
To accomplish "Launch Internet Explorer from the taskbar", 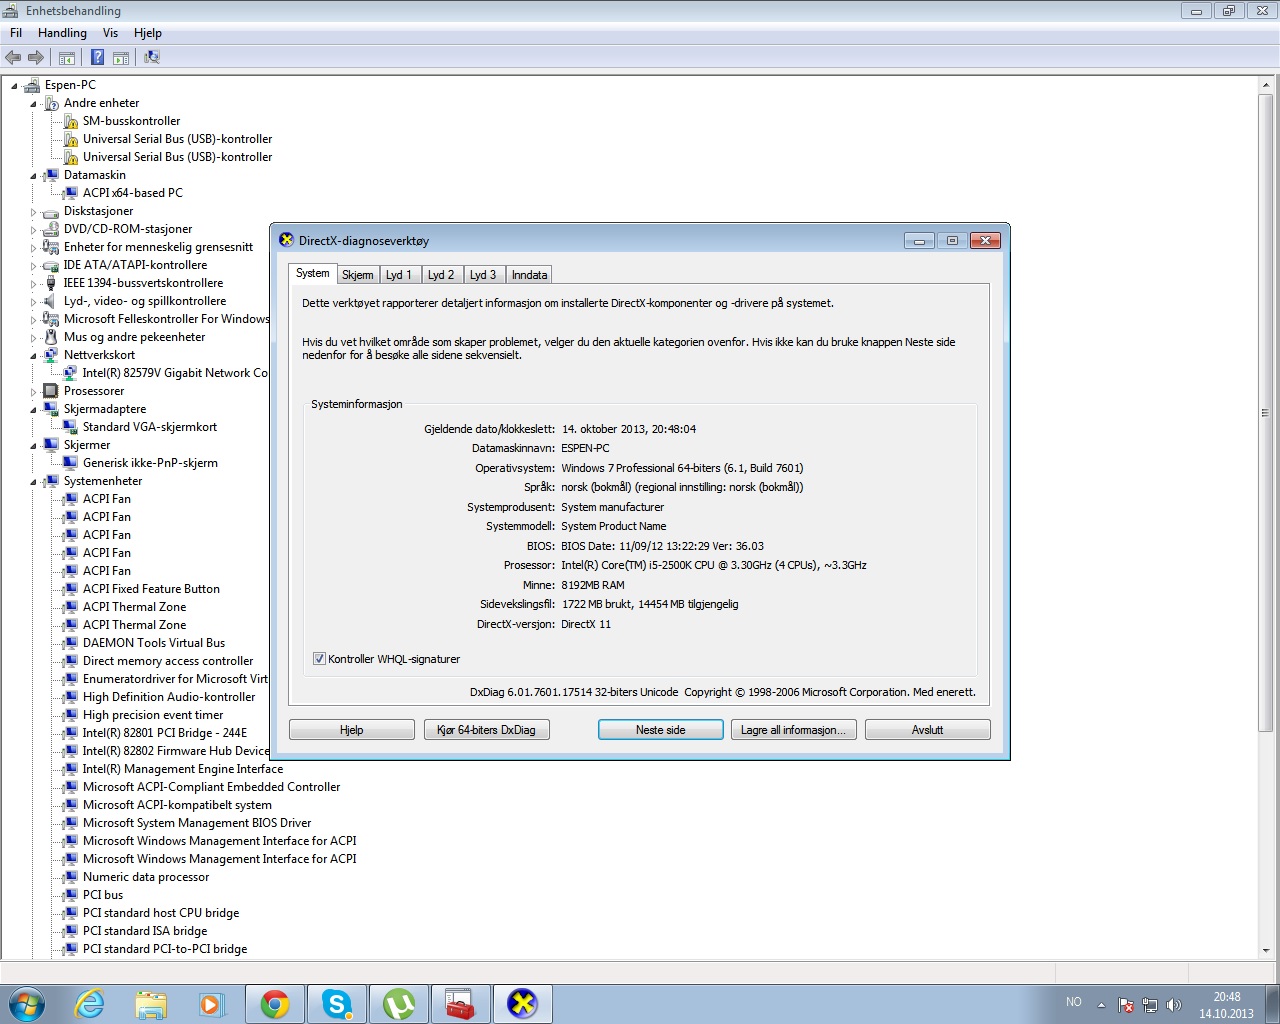I will (x=90, y=1004).
